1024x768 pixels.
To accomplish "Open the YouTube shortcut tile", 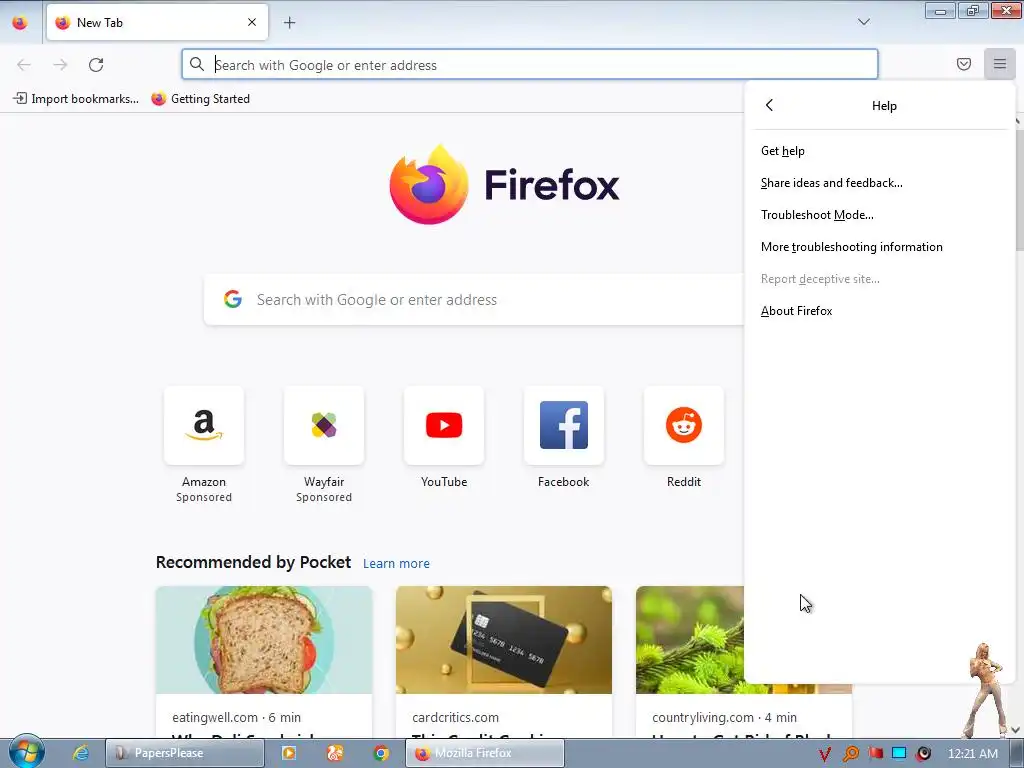I will (x=444, y=425).
